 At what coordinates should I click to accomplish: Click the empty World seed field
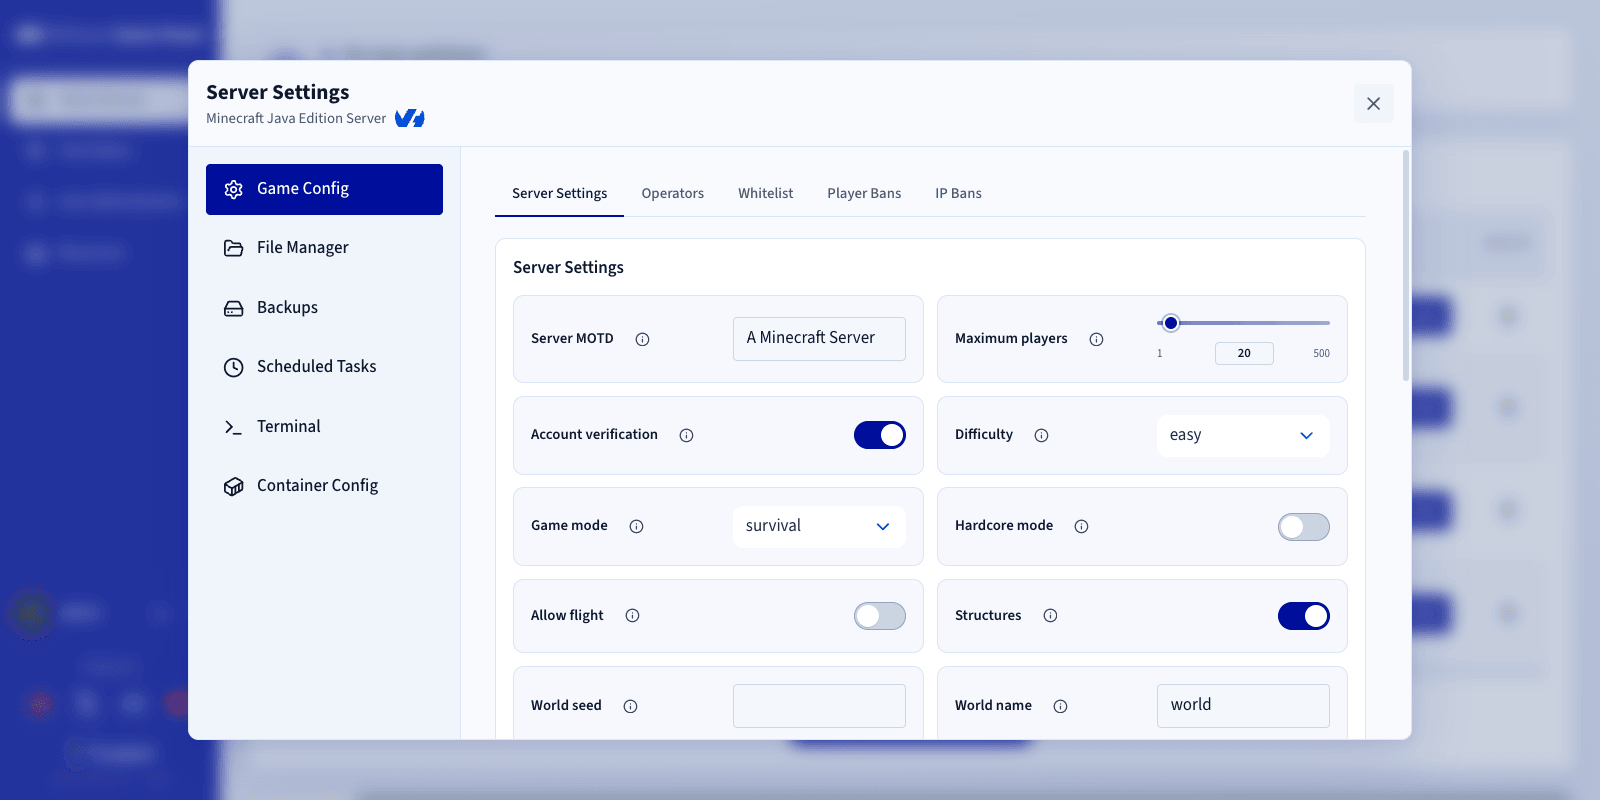pos(819,706)
